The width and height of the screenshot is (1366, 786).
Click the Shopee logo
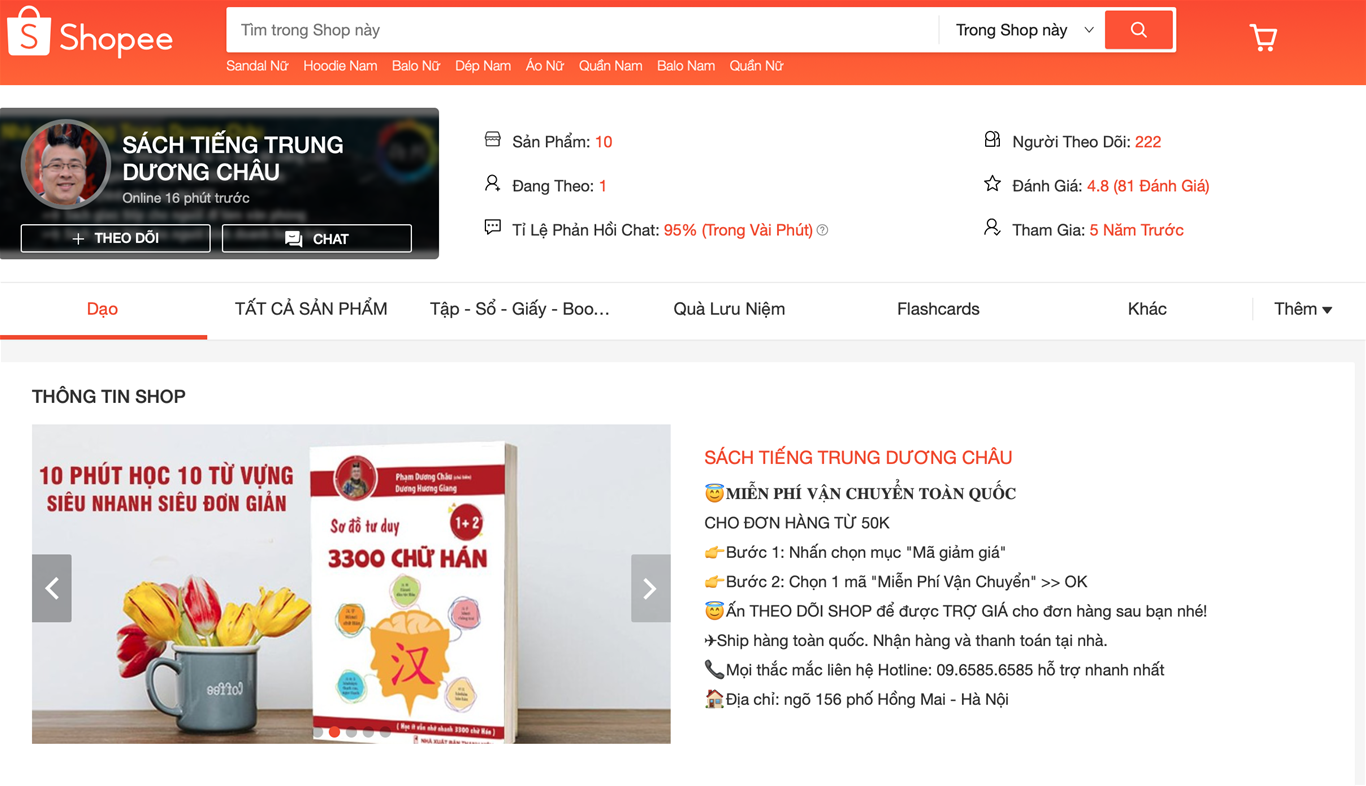pyautogui.click(x=90, y=33)
